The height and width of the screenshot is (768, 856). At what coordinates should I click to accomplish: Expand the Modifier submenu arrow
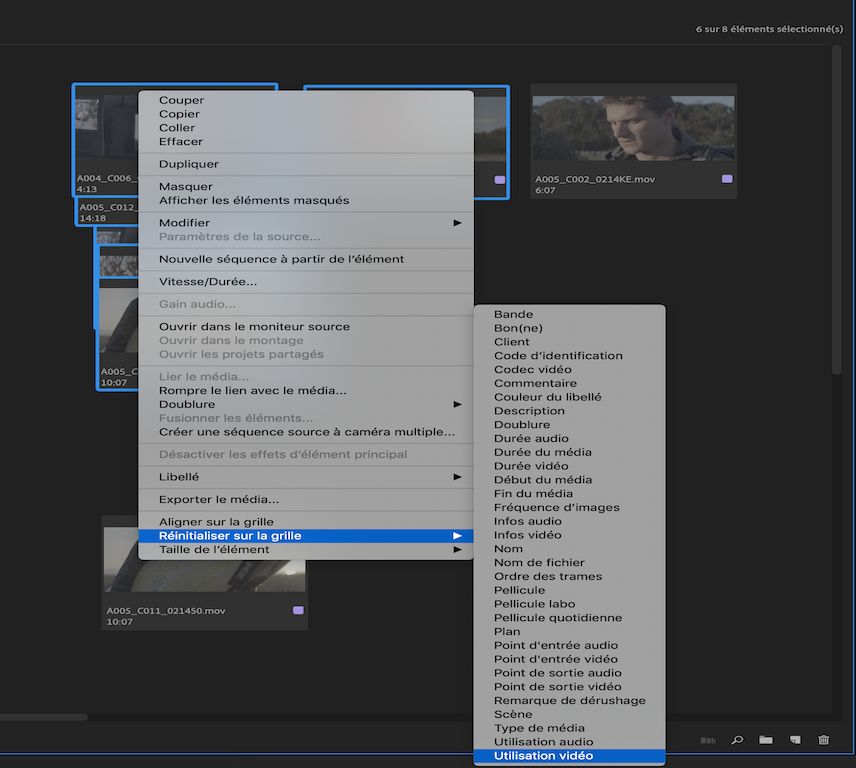[x=457, y=223]
